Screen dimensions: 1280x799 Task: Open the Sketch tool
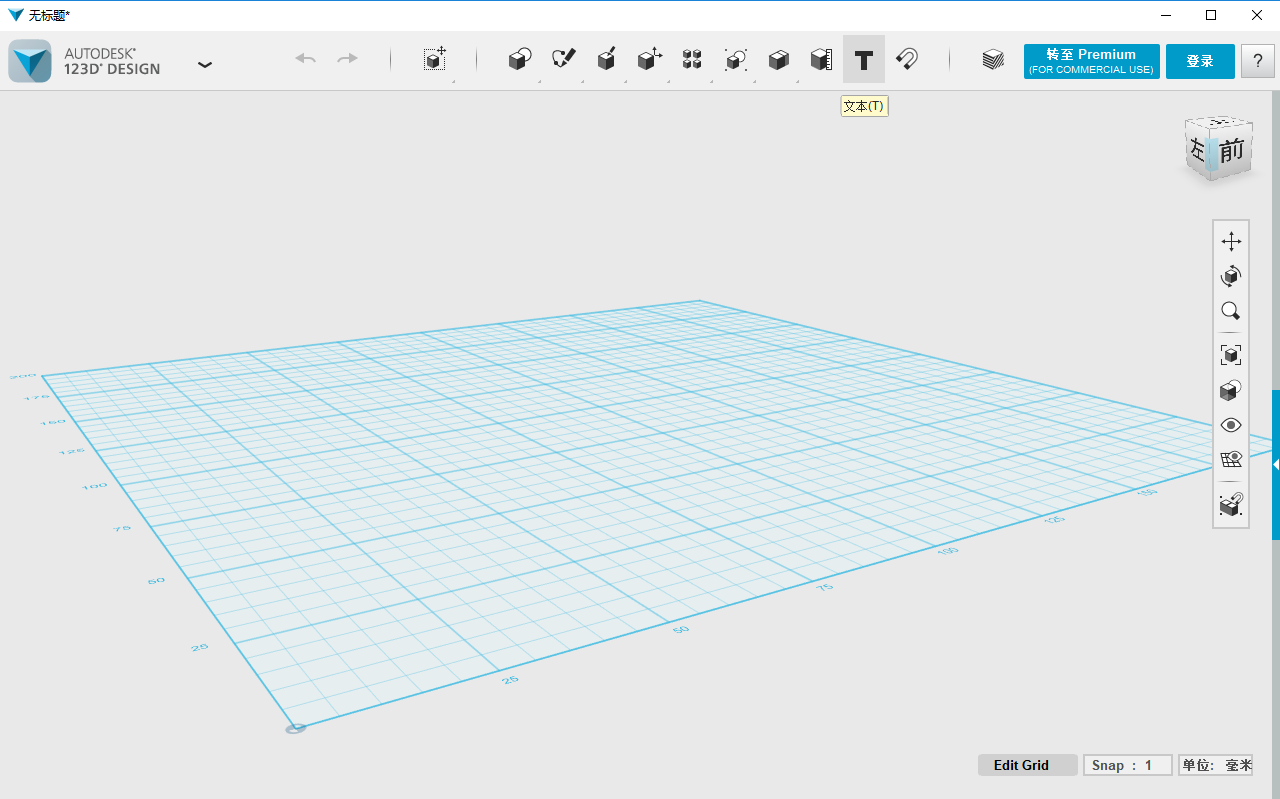[x=563, y=60]
